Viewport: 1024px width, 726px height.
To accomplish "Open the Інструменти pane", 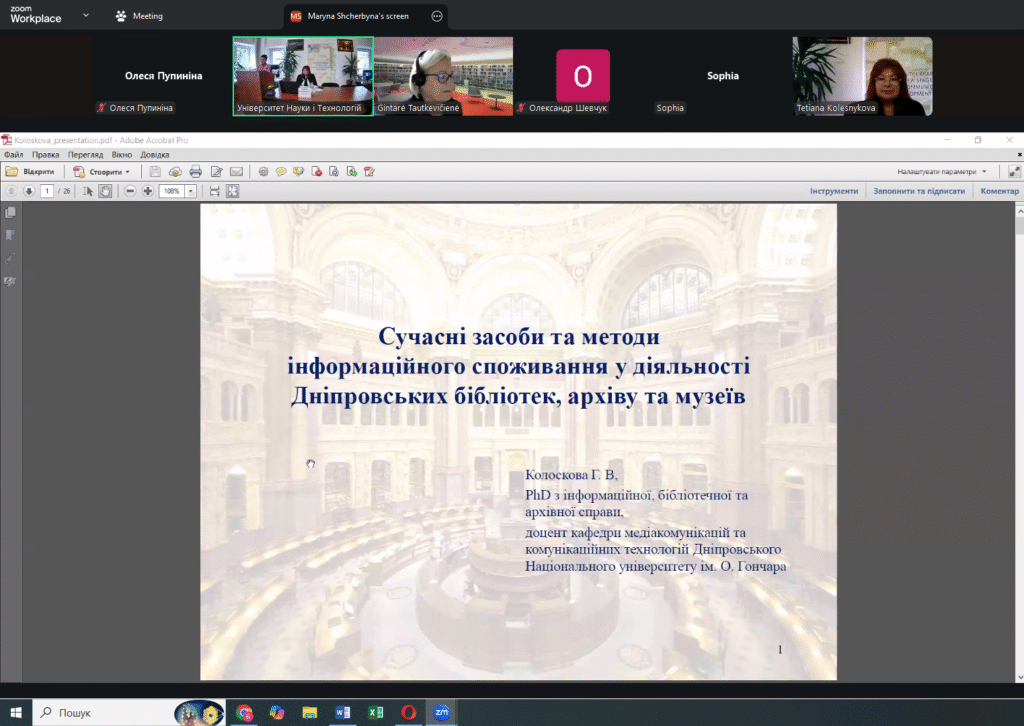I will pos(833,191).
